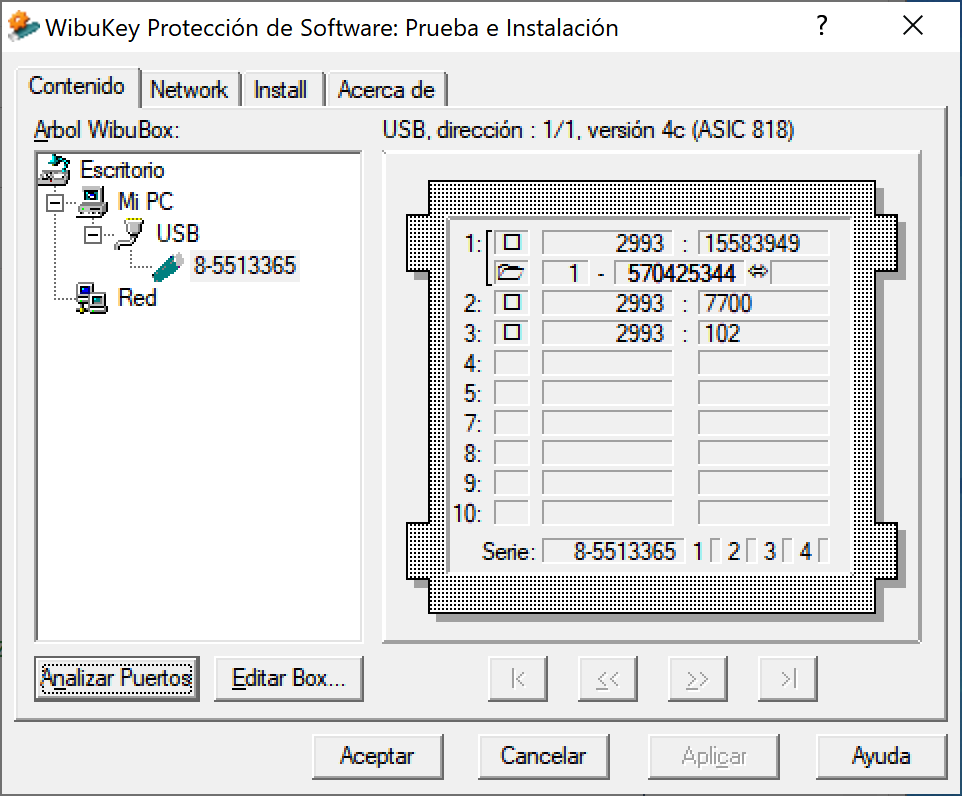Select the Mi PC tree label

pyautogui.click(x=145, y=202)
